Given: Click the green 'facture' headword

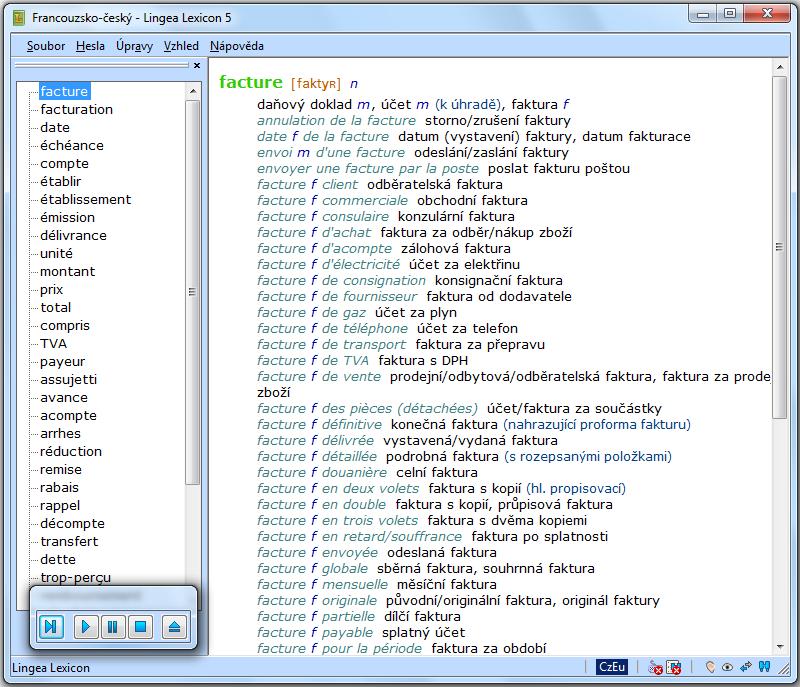Looking at the screenshot, I should (251, 82).
